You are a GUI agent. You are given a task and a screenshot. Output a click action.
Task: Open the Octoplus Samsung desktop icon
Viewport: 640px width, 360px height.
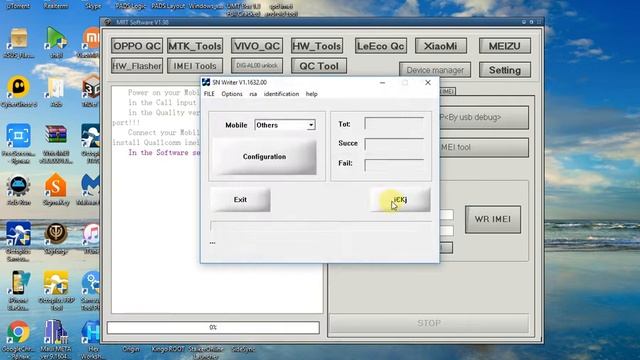(18, 242)
